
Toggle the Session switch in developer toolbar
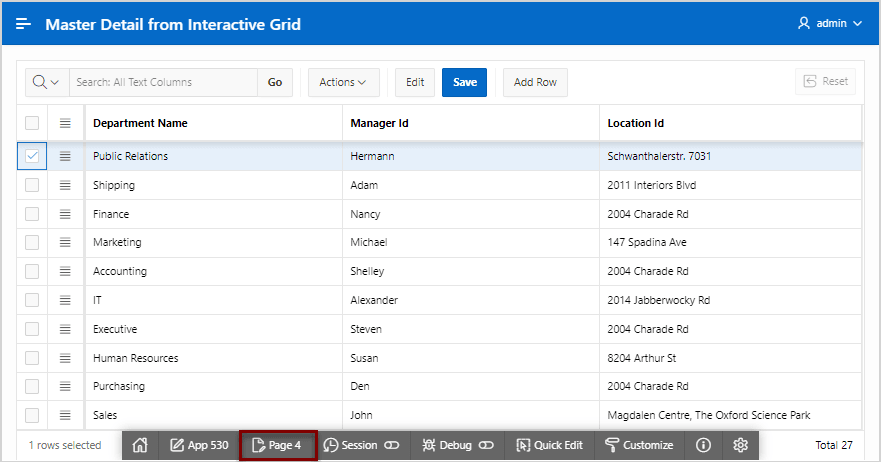[x=392, y=445]
